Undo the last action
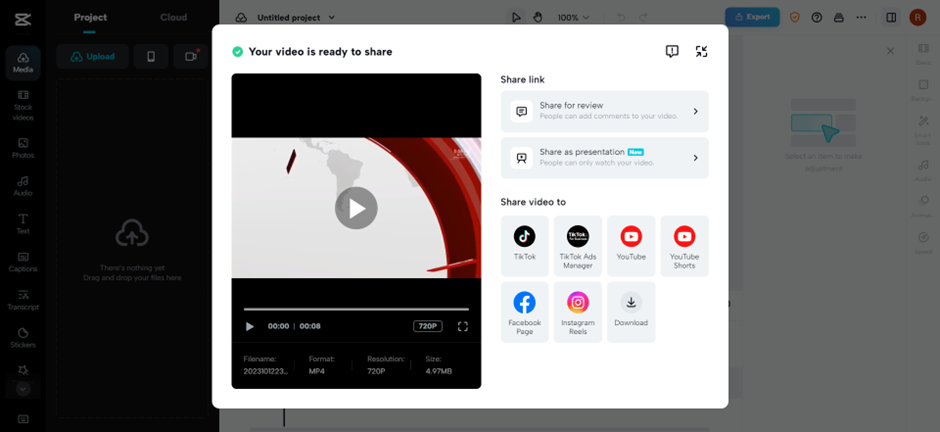The height and width of the screenshot is (432, 940). click(621, 17)
